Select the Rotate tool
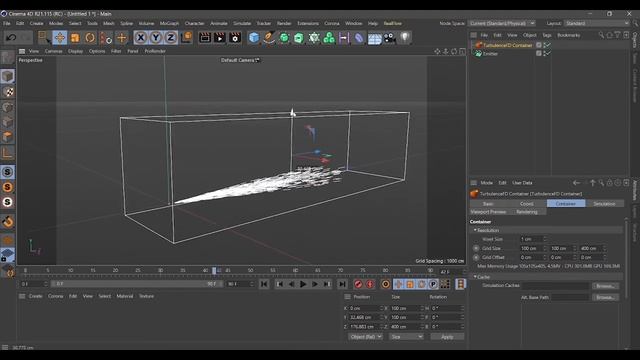The width and height of the screenshot is (640, 360). click(90, 38)
